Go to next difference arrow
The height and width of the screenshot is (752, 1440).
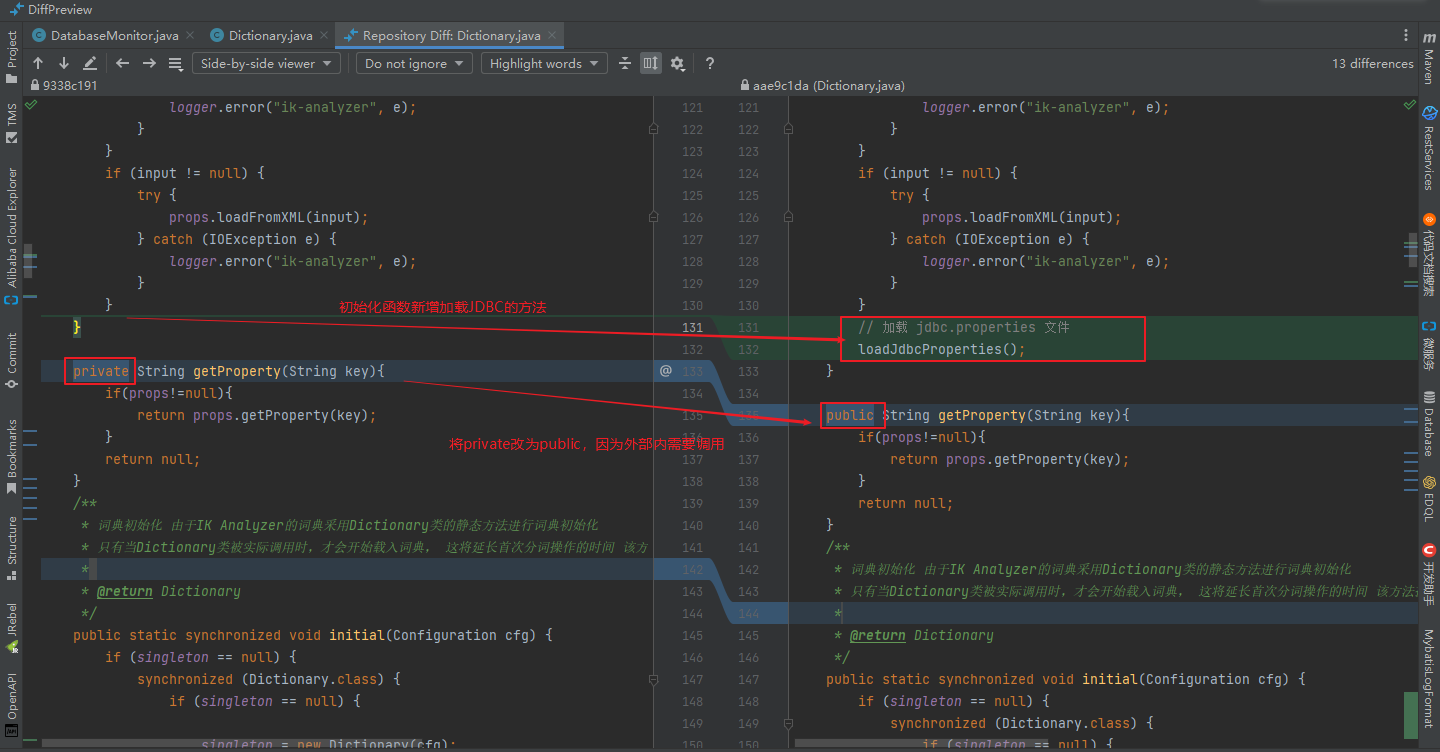pyautogui.click(x=64, y=63)
